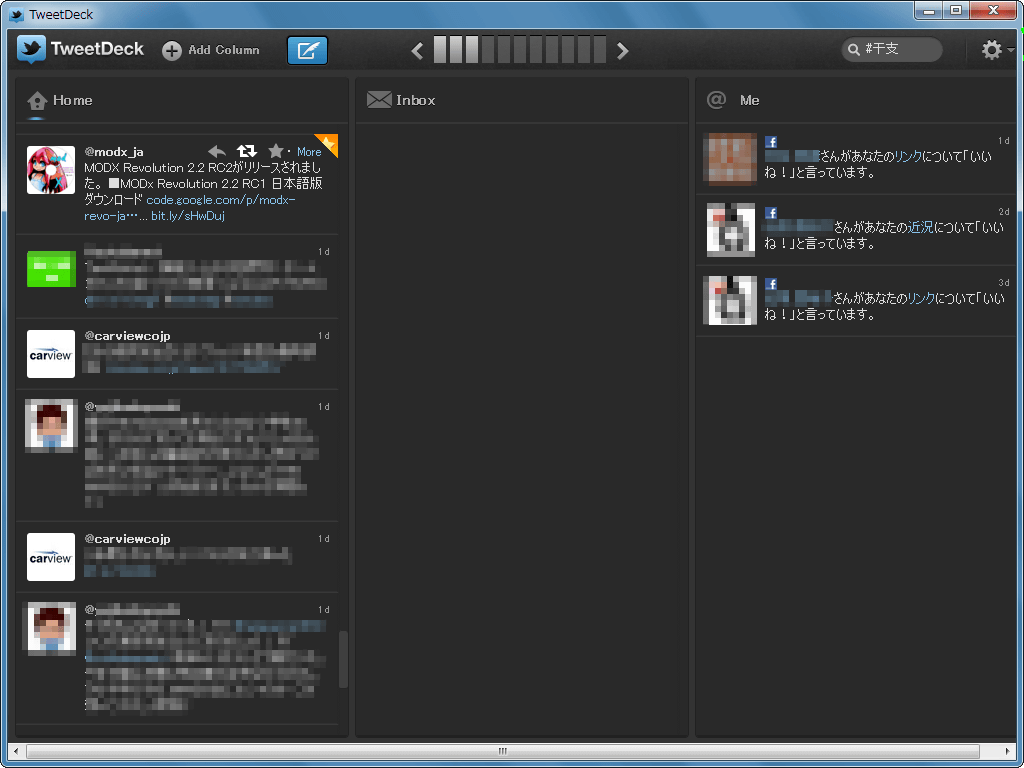The height and width of the screenshot is (768, 1024).
Task: Click first carview avatar logo
Action: point(51,354)
